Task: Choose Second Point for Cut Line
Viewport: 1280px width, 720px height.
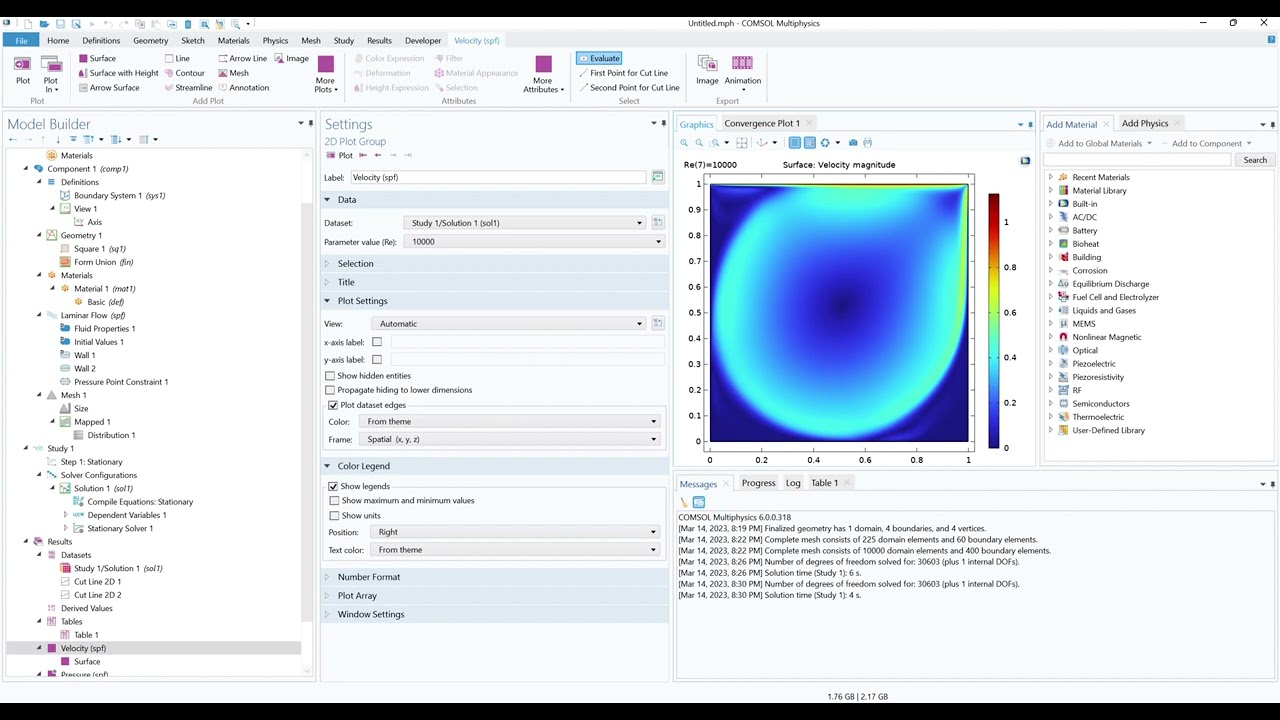Action: coord(628,88)
